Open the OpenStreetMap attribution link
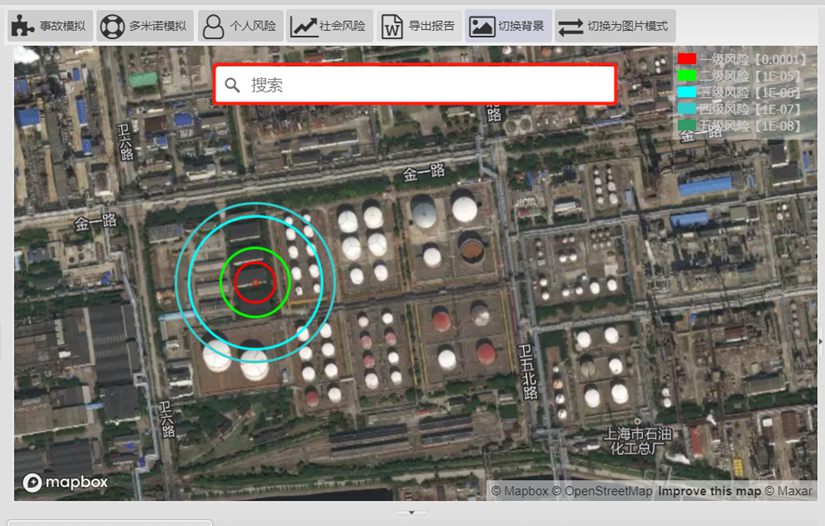Image resolution: width=825 pixels, height=526 pixels. [603, 491]
